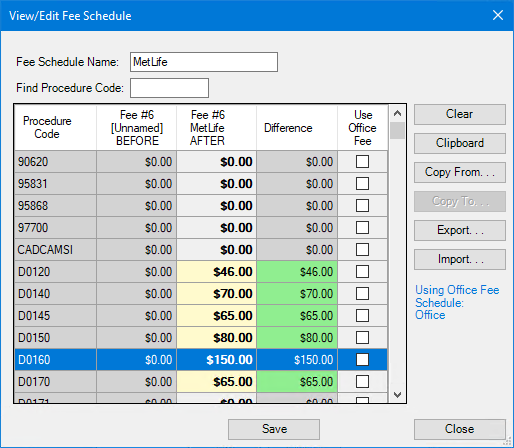The width and height of the screenshot is (514, 448).
Task: Select procedure code CADCAMSI
Action: pyautogui.click(x=55, y=250)
